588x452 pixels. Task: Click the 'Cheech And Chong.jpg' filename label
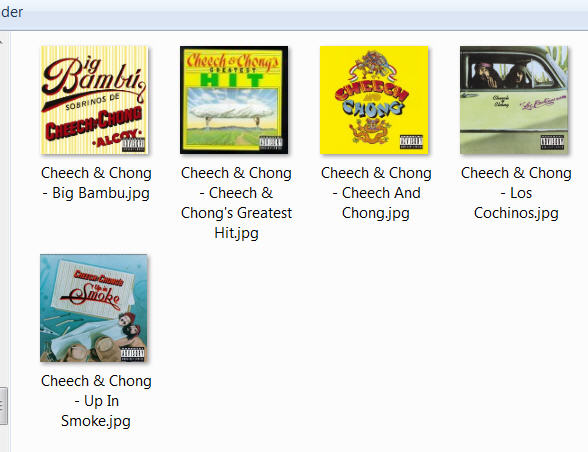pos(376,193)
